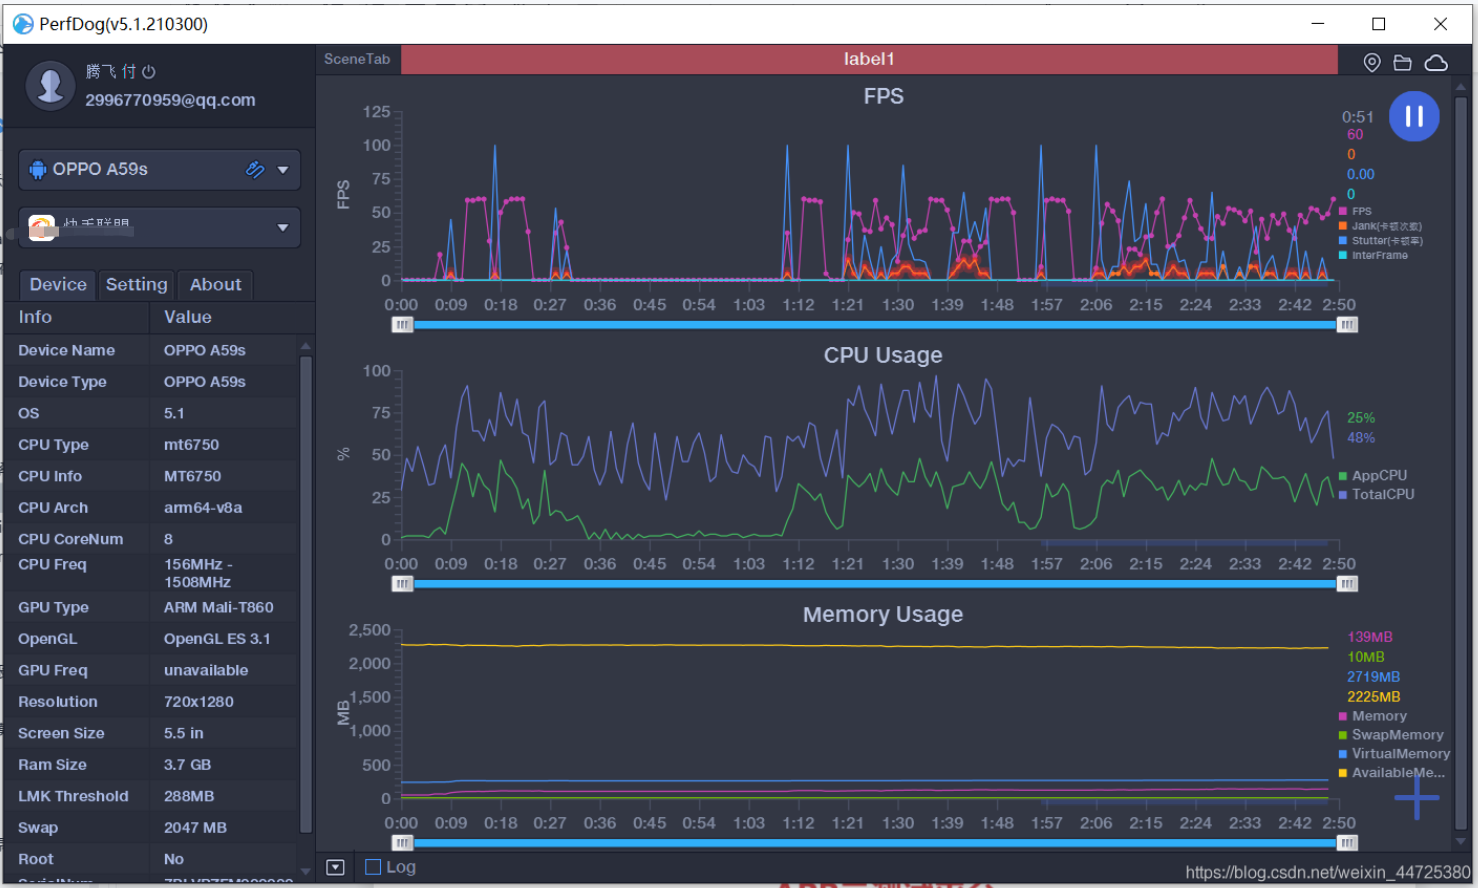
Task: Switch to the Setting tab
Action: 137,285
